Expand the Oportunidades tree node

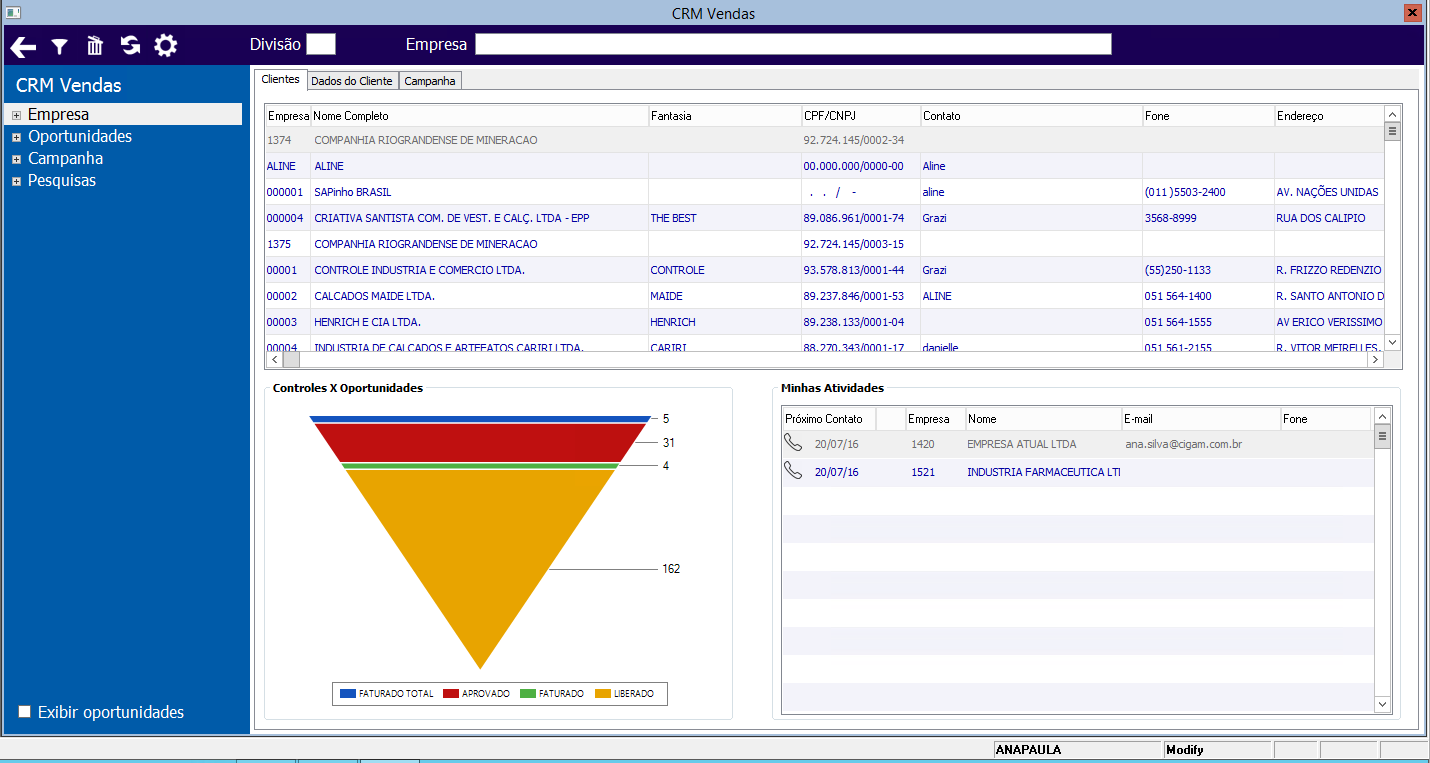[x=16, y=137]
